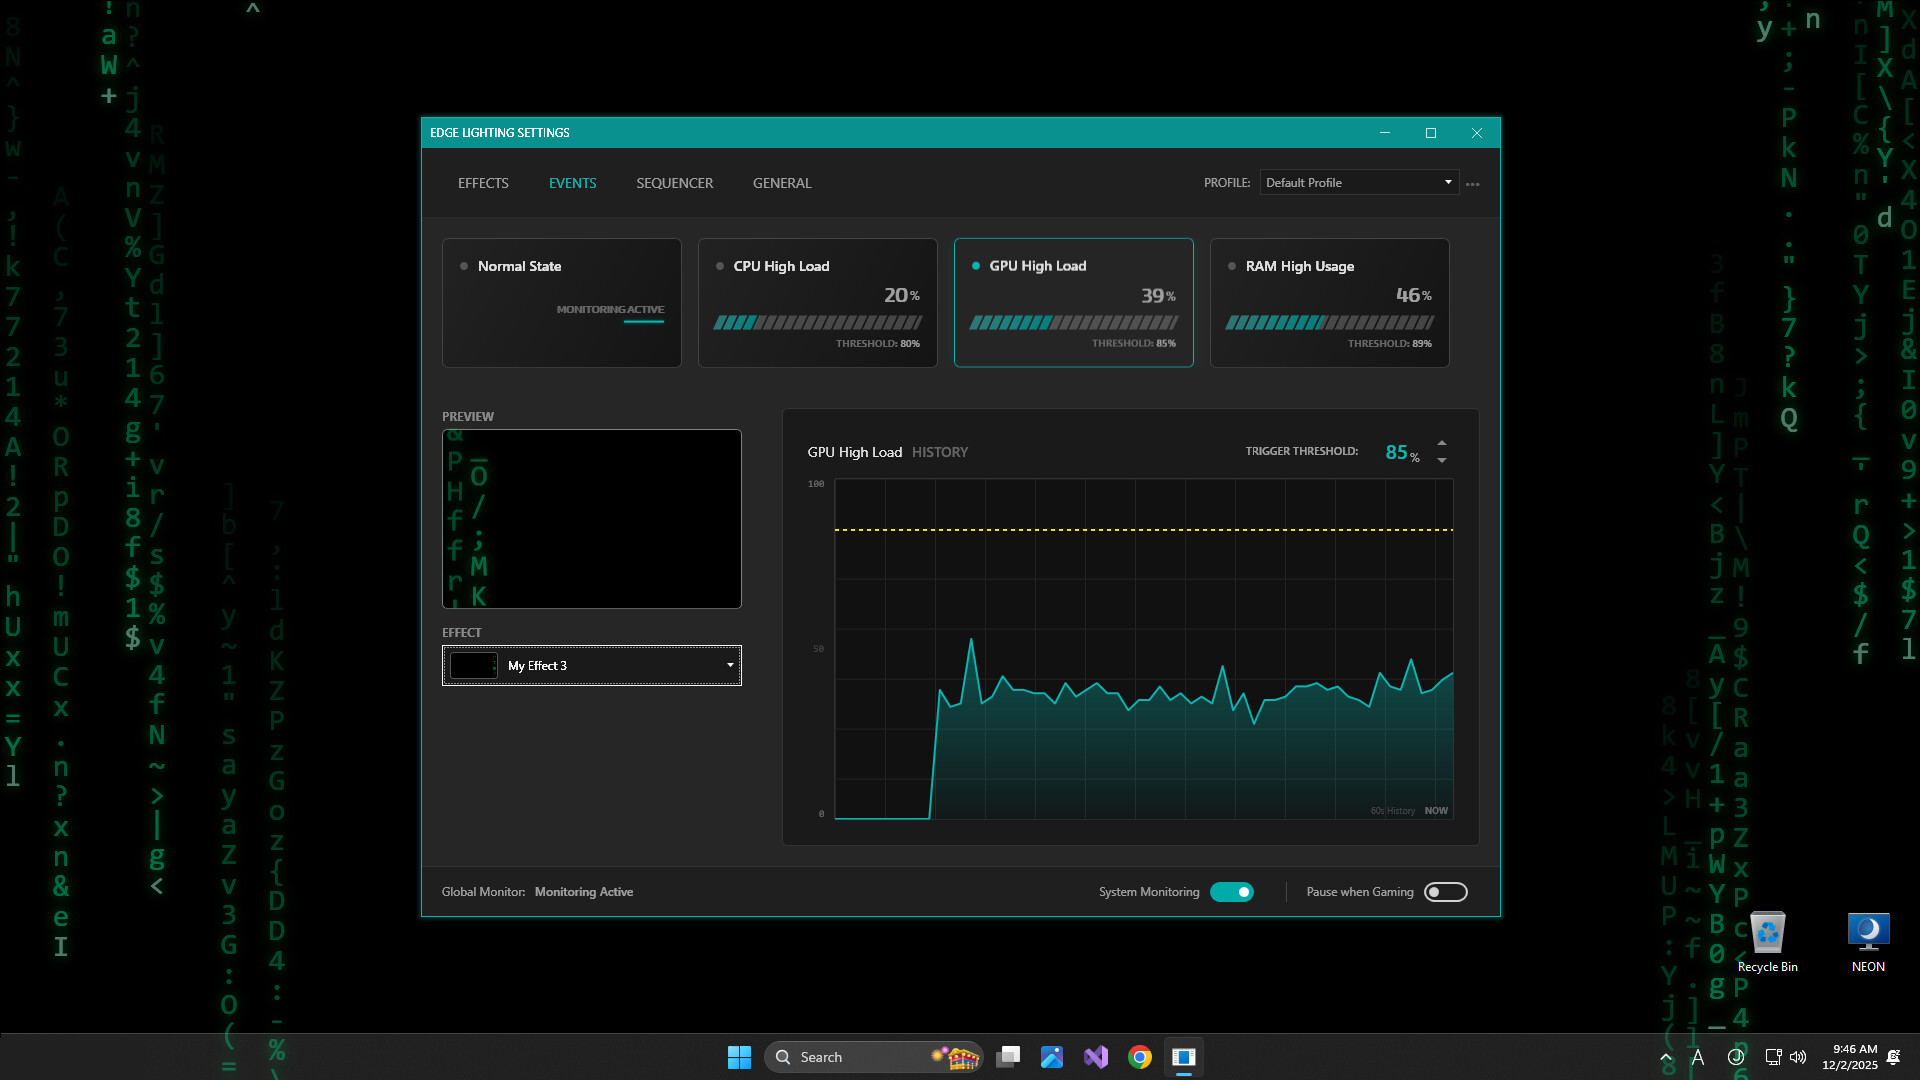Click the color swatch beside My Effect 3
1920x1080 pixels.
pos(473,665)
